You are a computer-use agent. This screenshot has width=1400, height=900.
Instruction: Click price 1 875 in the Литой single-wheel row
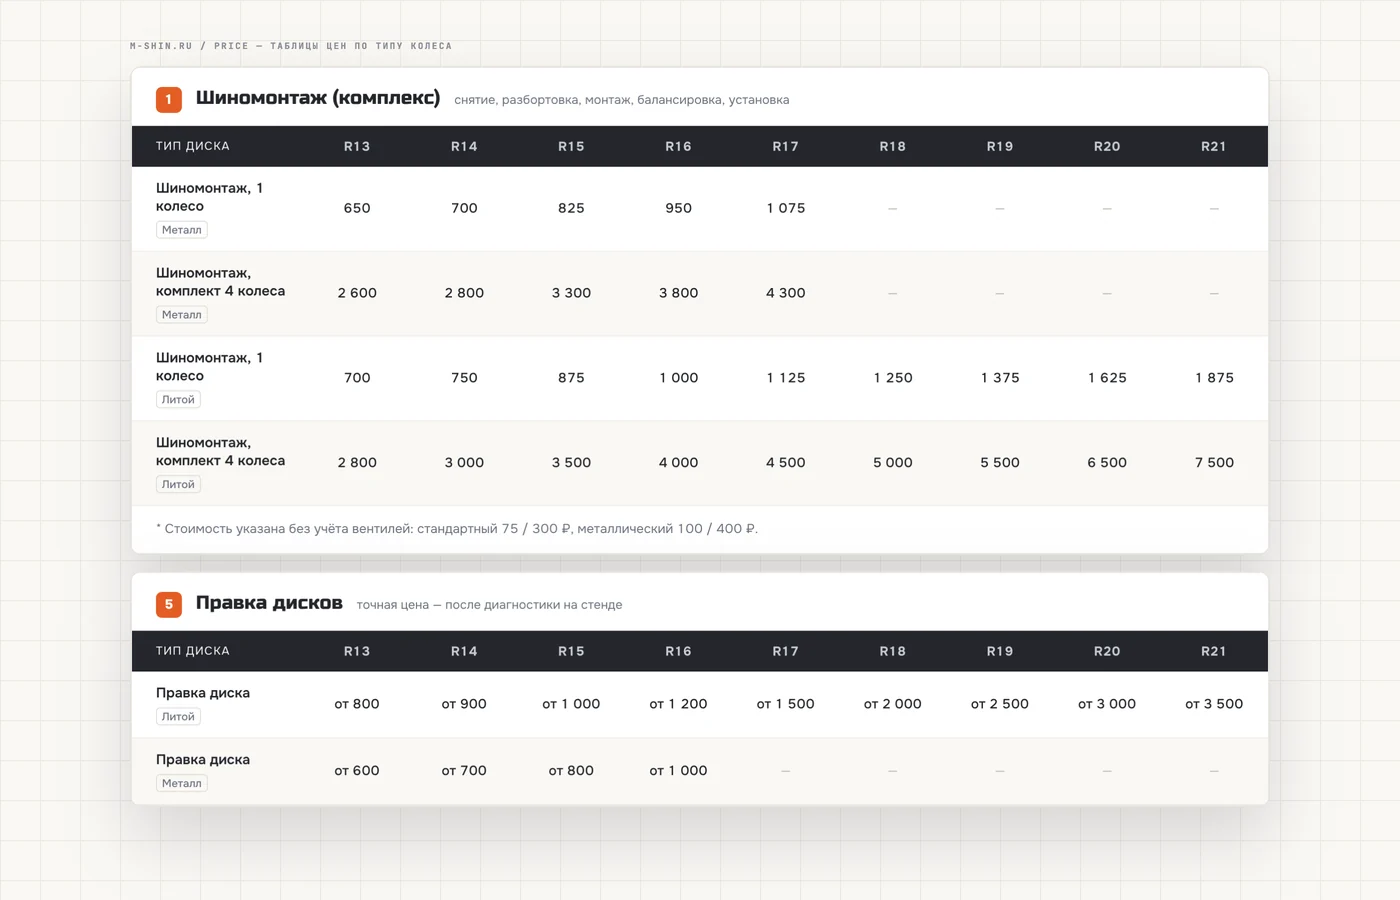(x=1214, y=378)
